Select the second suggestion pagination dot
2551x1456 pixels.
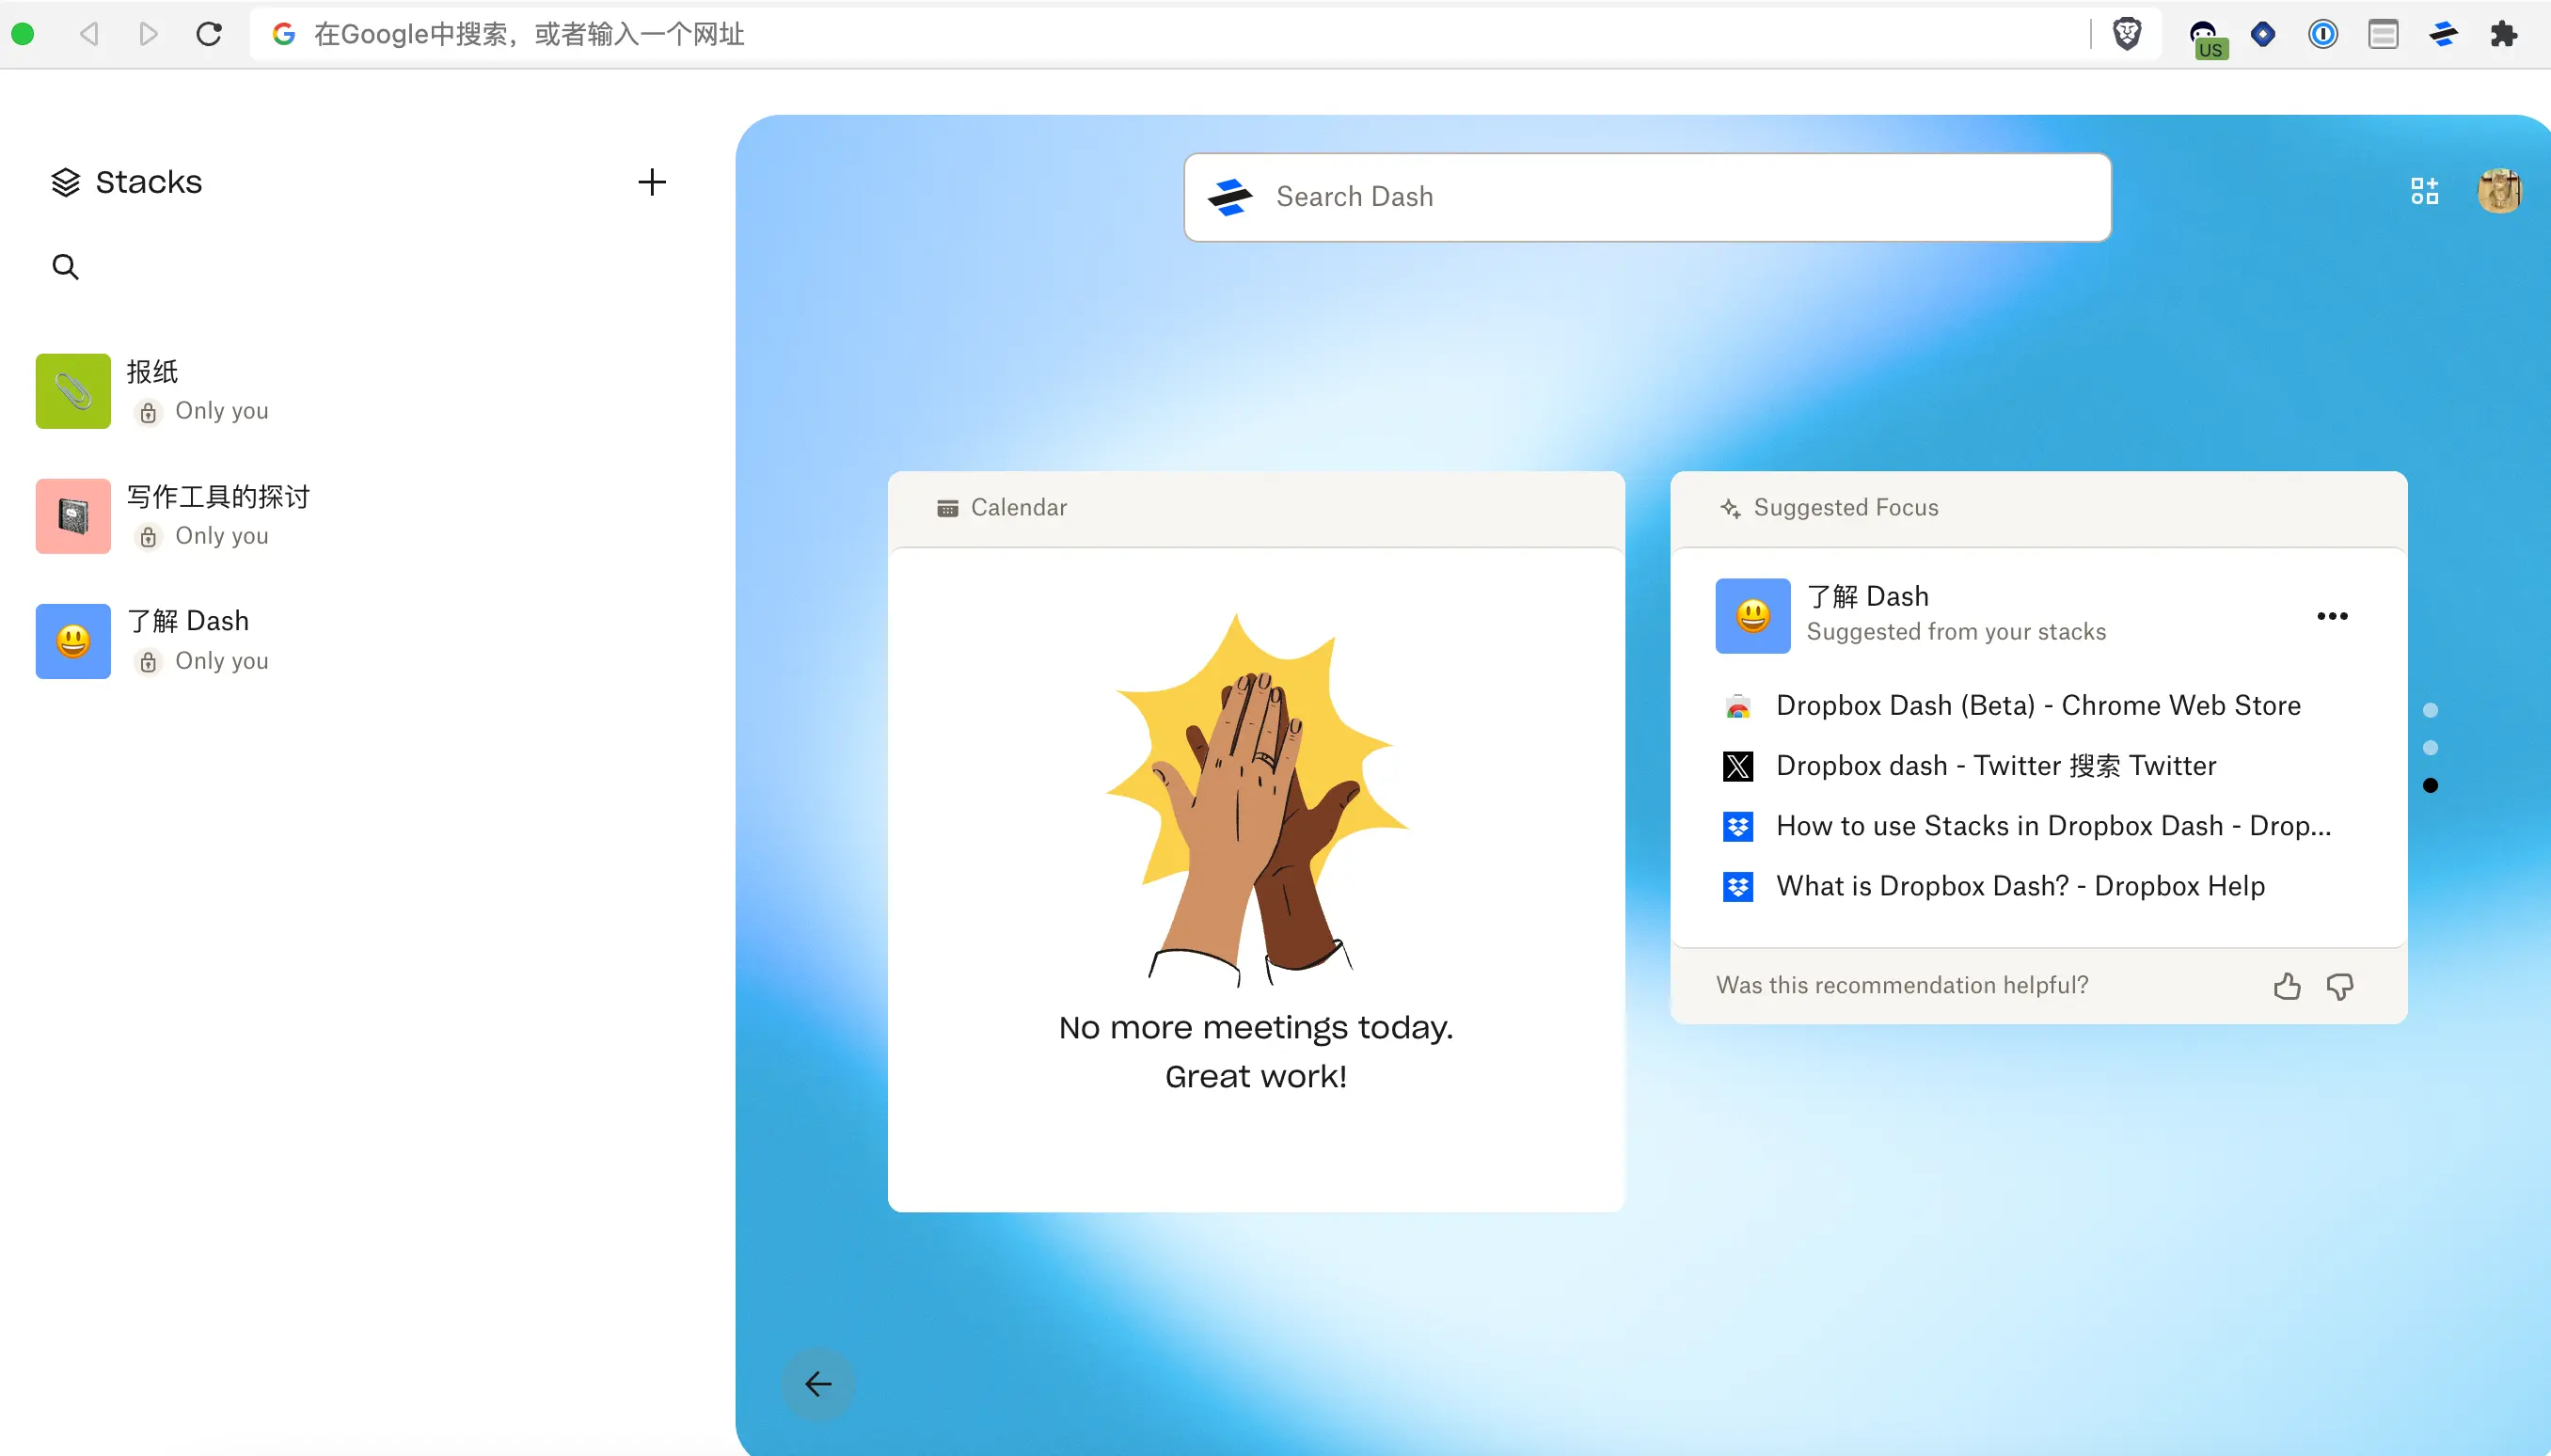(x=2430, y=748)
